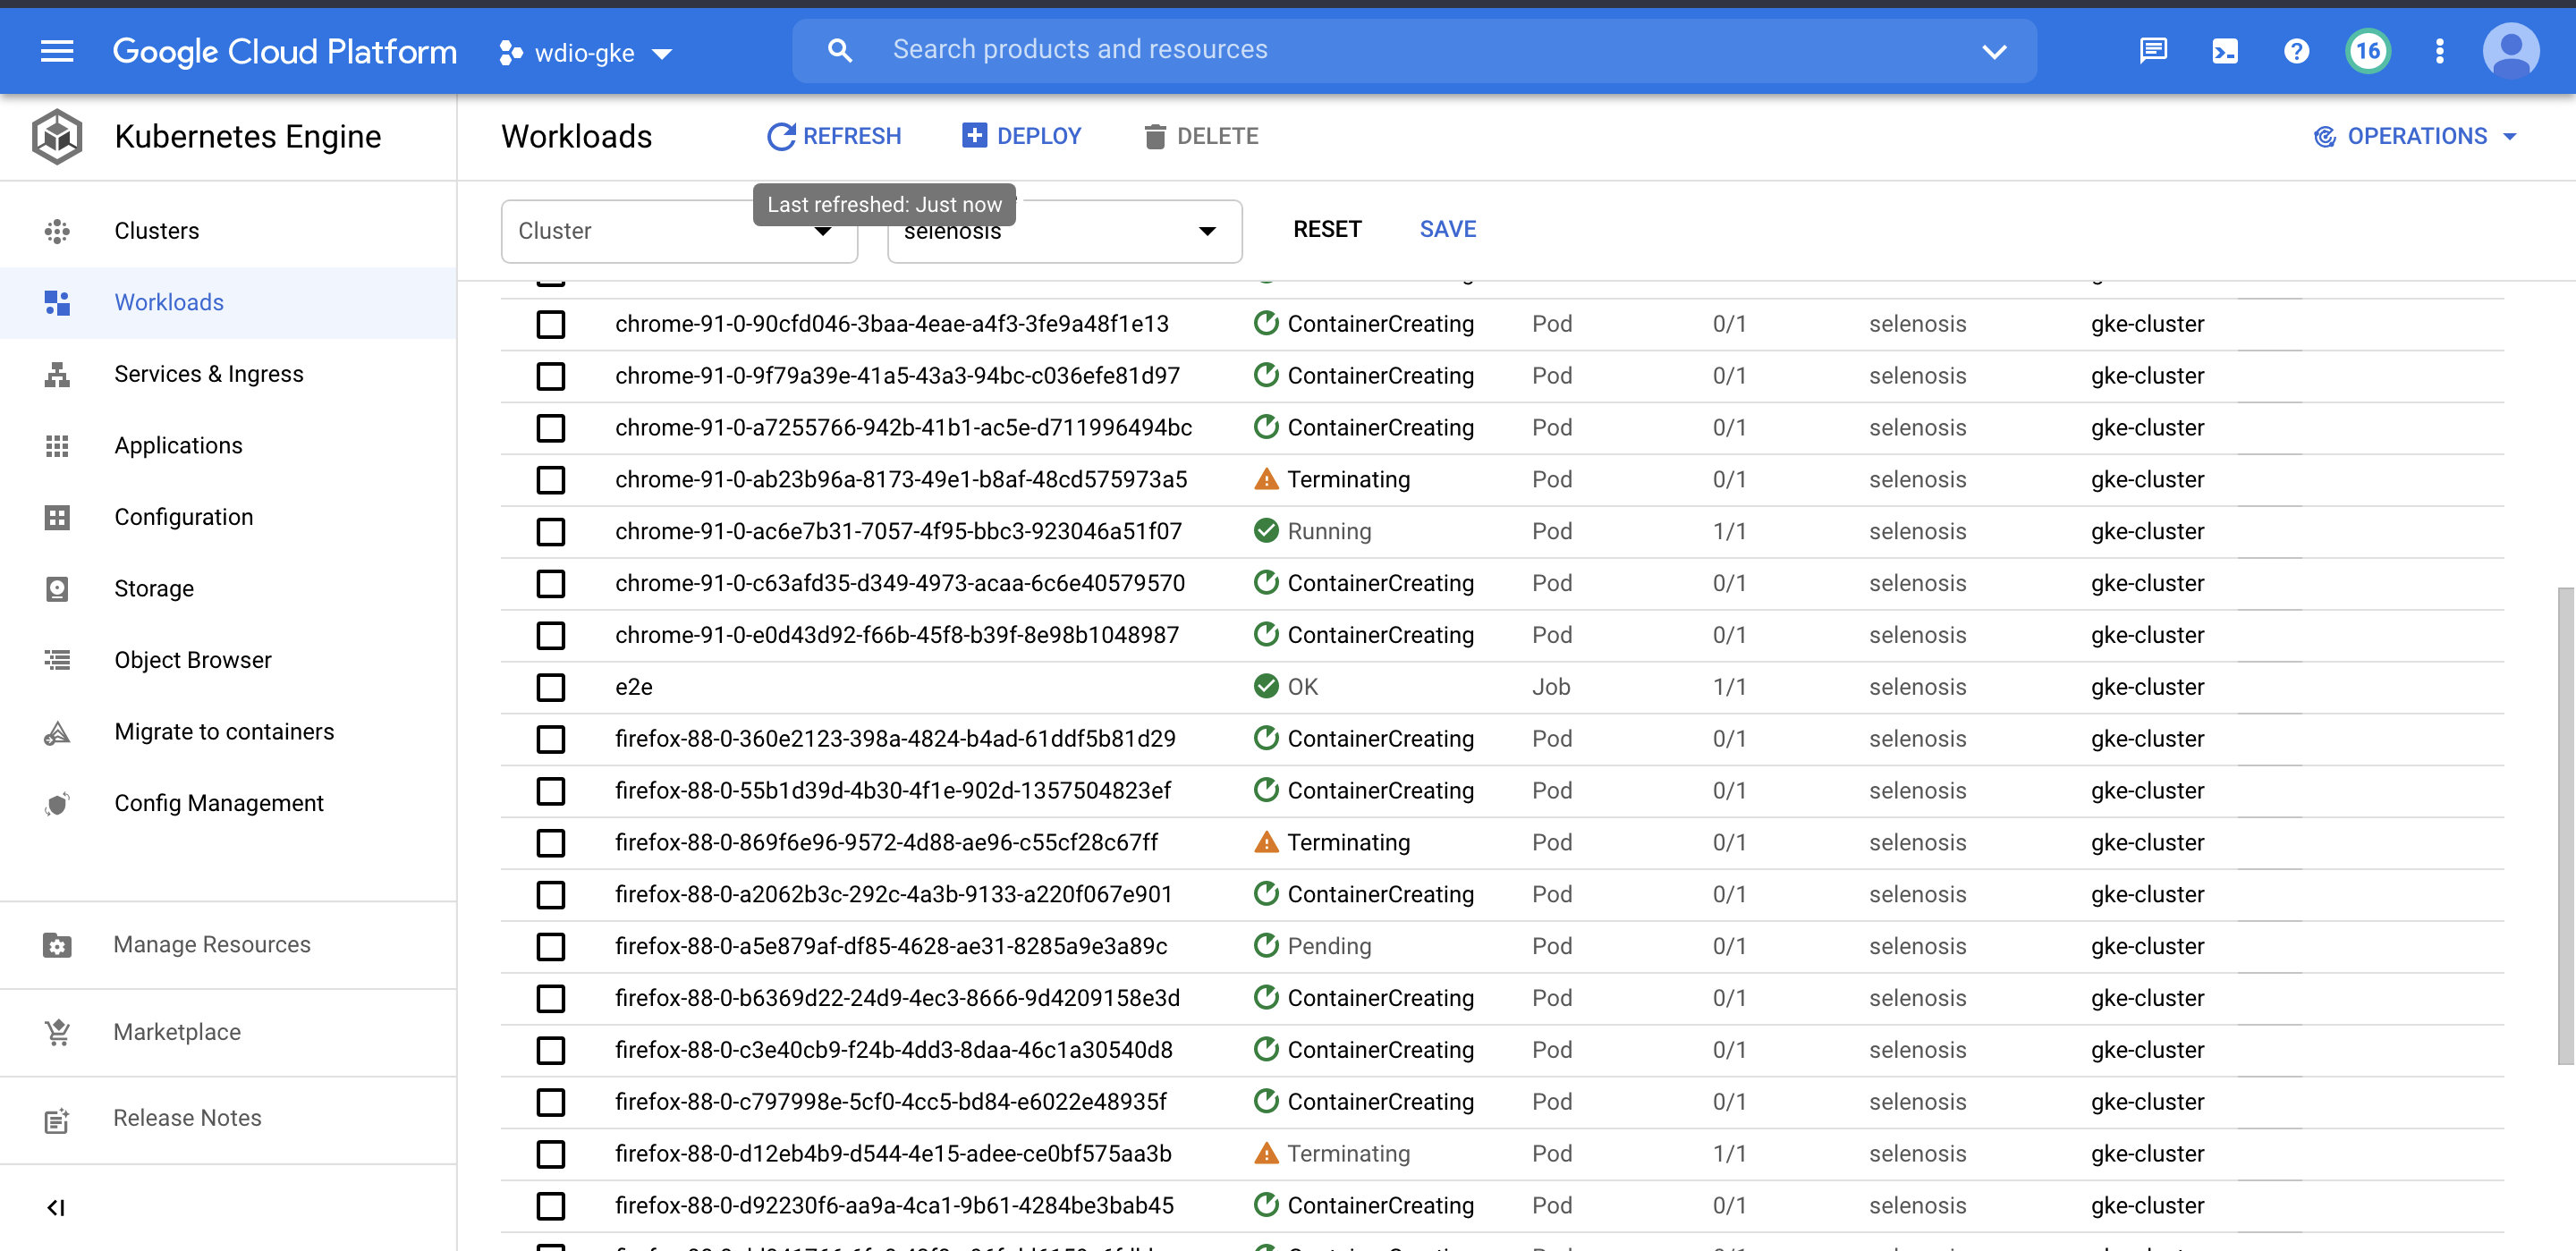Open chrome-91-0-c63afd35 pod details link
Image resolution: width=2576 pixels, height=1251 pixels.
click(x=899, y=583)
